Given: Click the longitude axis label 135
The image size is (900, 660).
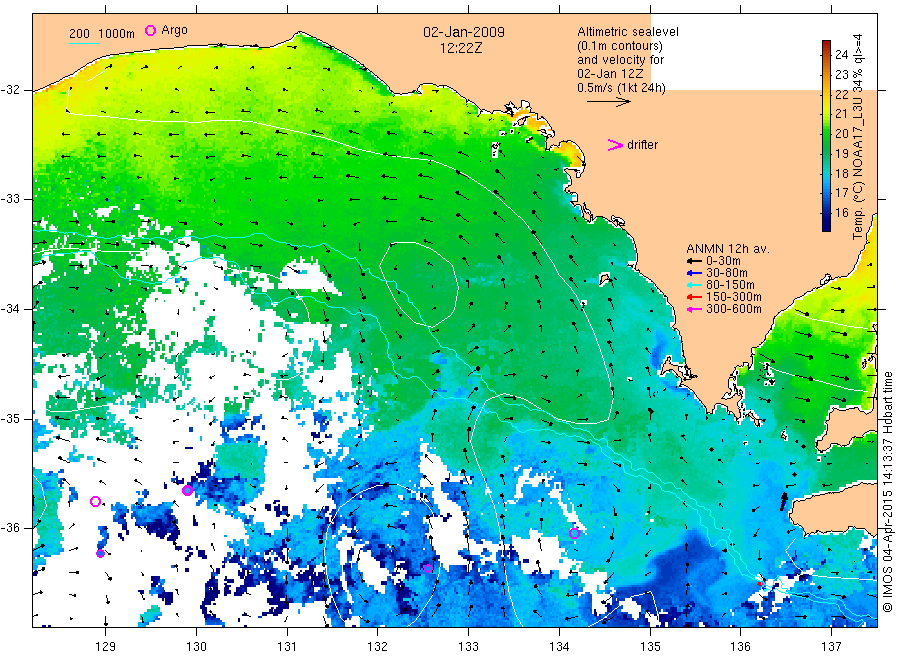Looking at the screenshot, I should [x=650, y=647].
